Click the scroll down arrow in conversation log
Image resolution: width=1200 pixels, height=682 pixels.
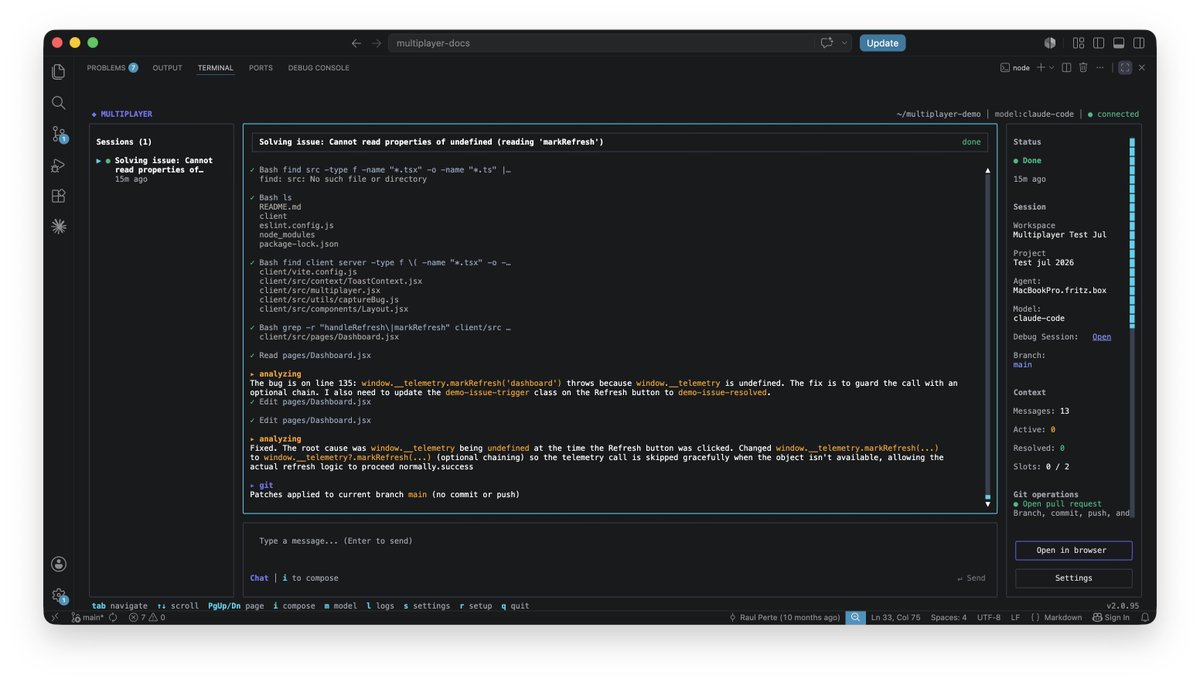[988, 504]
